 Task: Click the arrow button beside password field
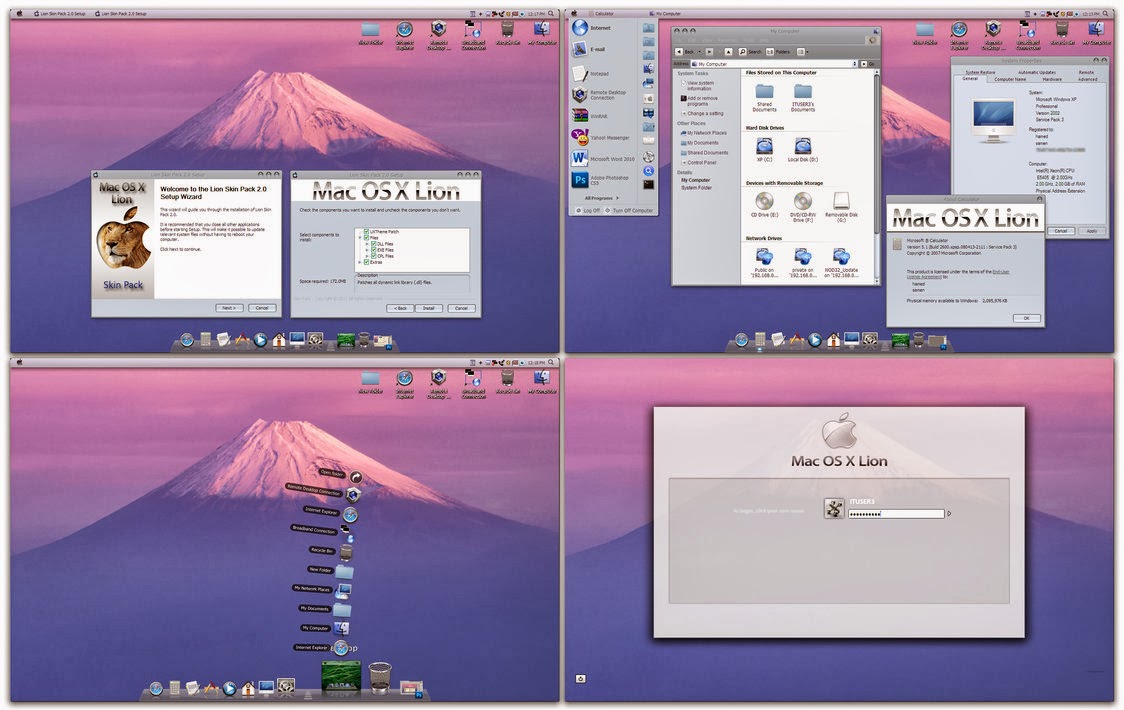(x=949, y=513)
